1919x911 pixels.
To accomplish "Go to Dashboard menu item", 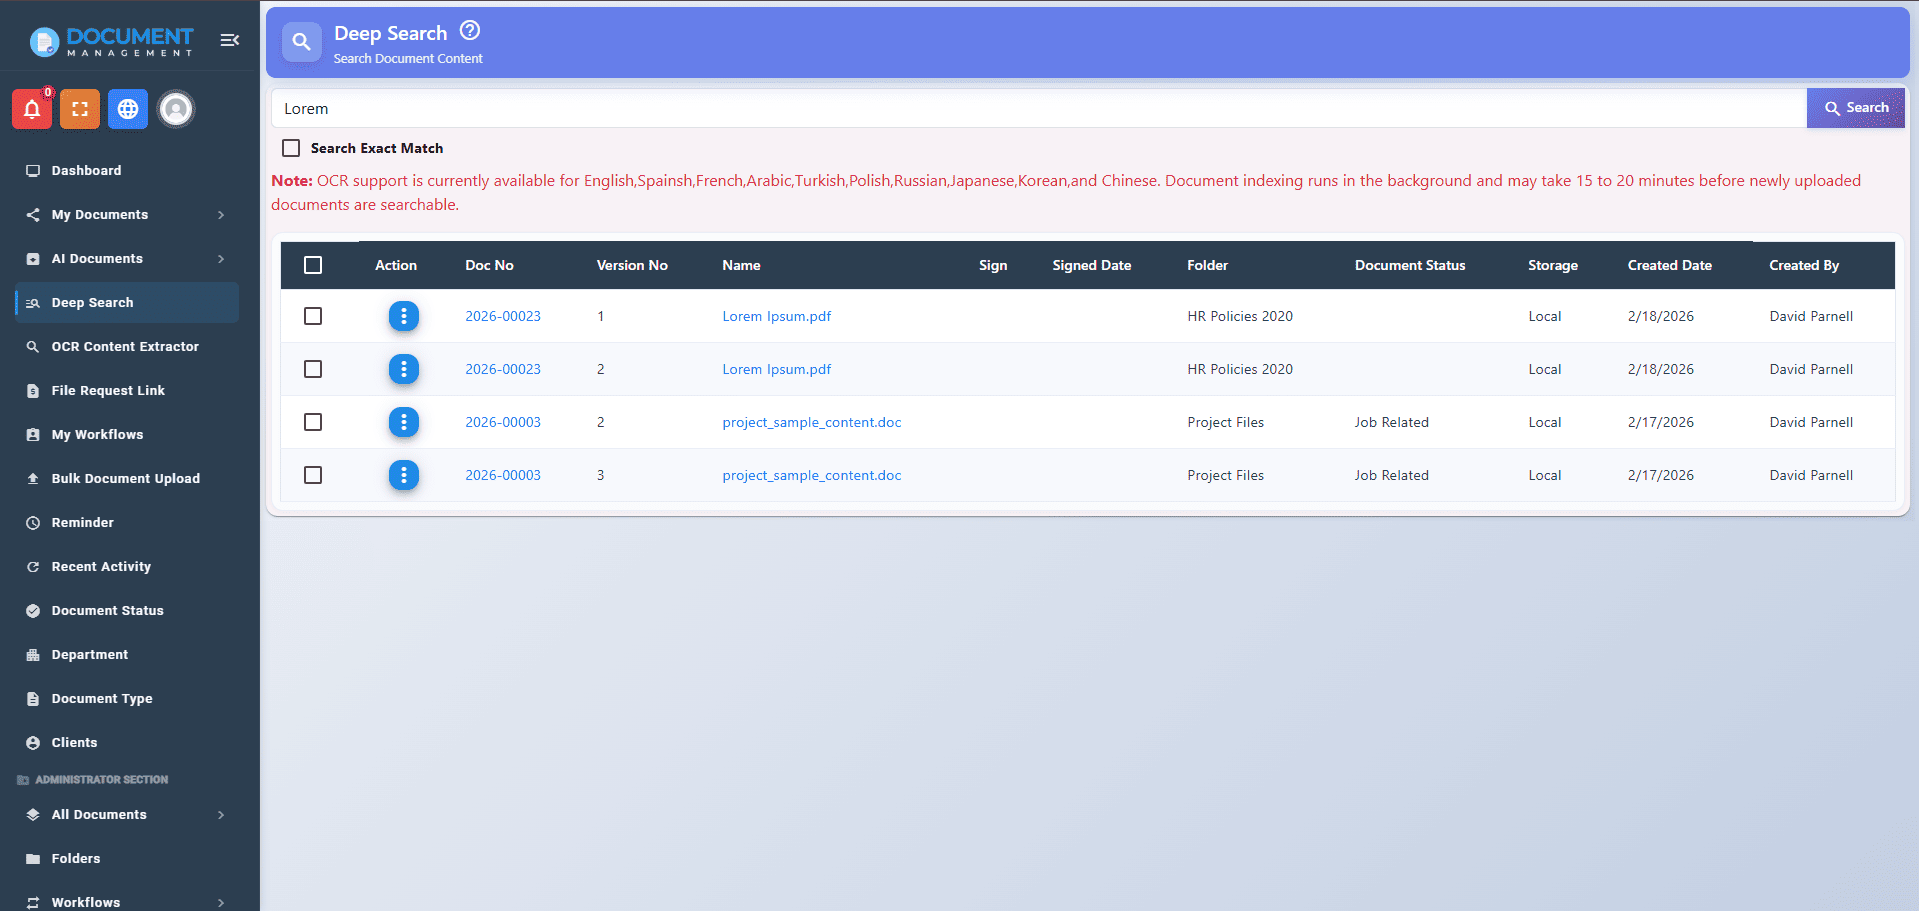I will (x=127, y=171).
